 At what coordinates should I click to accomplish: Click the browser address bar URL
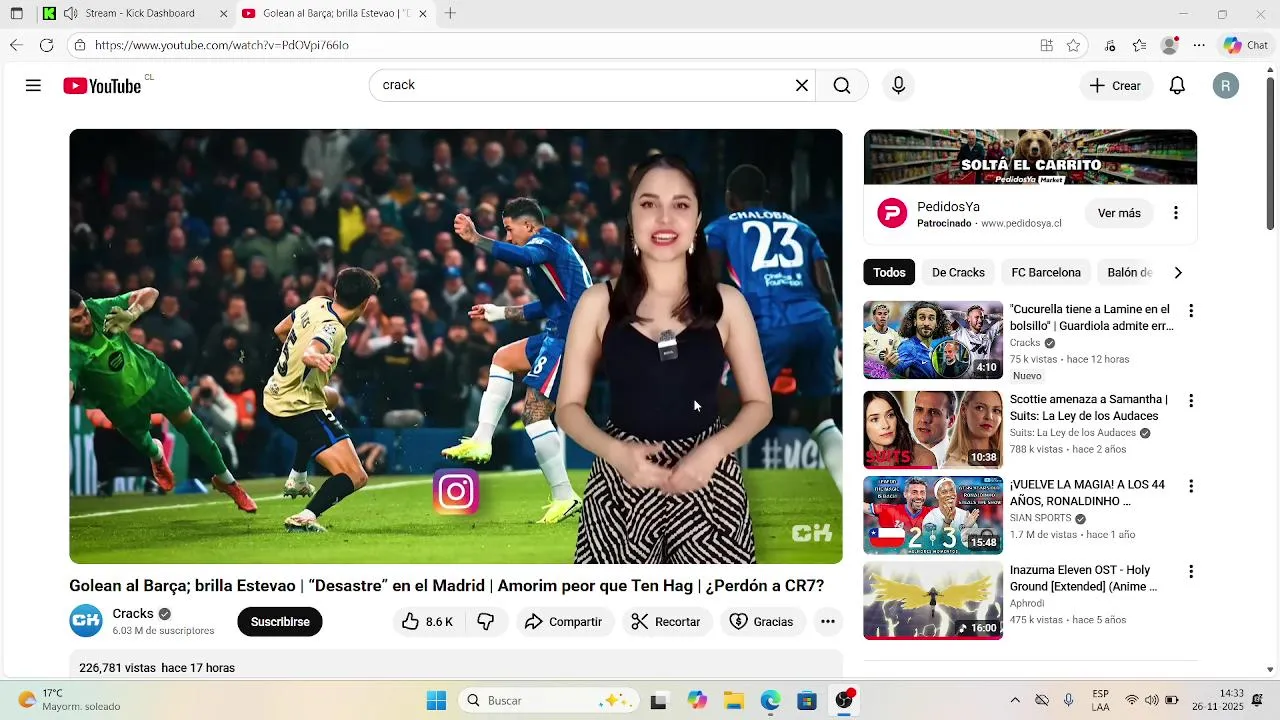click(x=222, y=45)
